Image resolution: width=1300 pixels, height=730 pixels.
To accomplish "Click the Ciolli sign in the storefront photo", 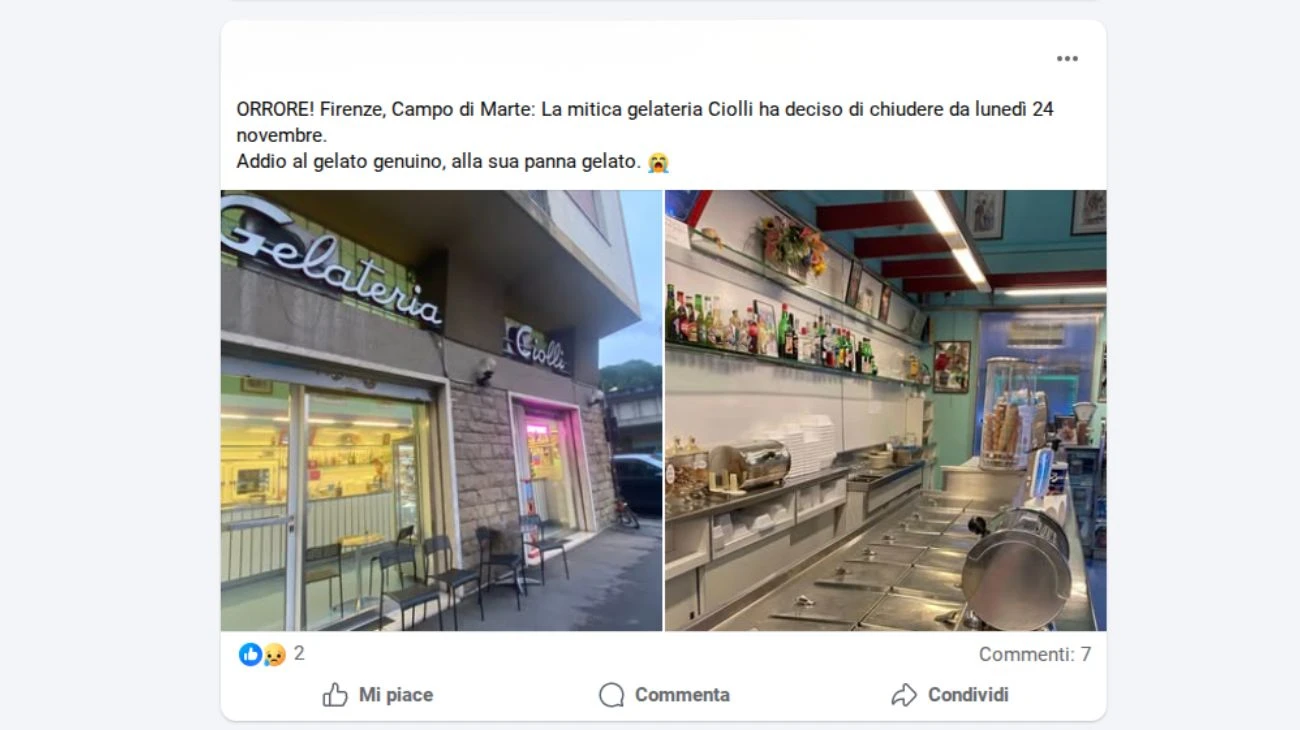I will pyautogui.click(x=538, y=347).
